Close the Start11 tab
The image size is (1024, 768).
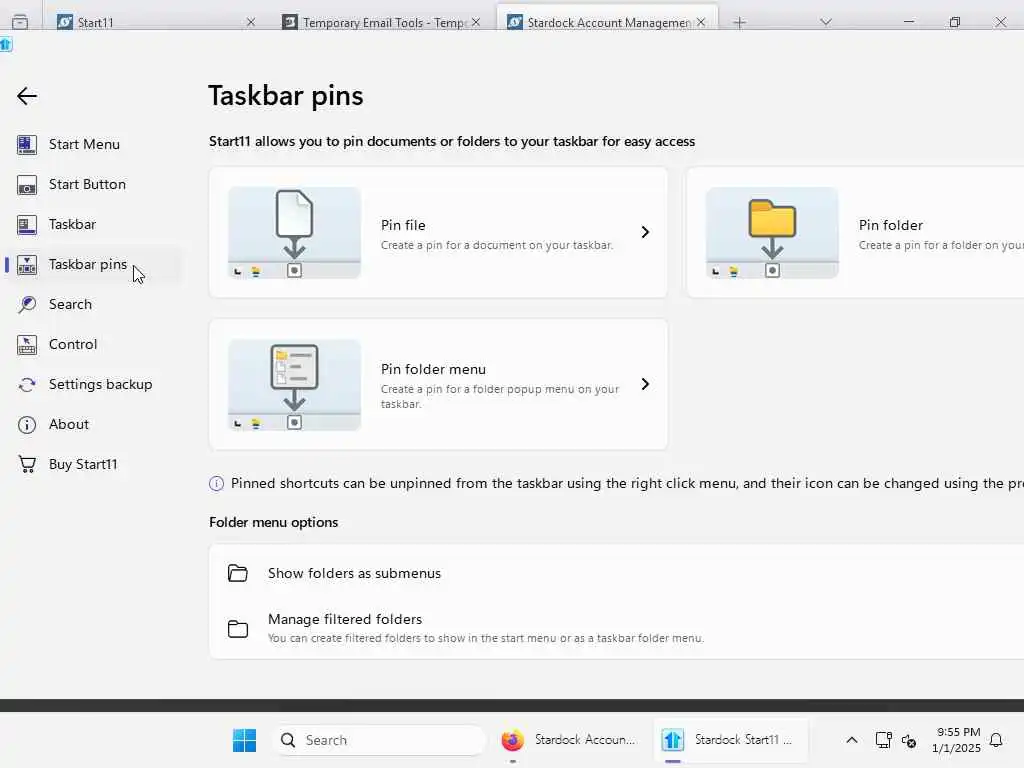point(251,22)
